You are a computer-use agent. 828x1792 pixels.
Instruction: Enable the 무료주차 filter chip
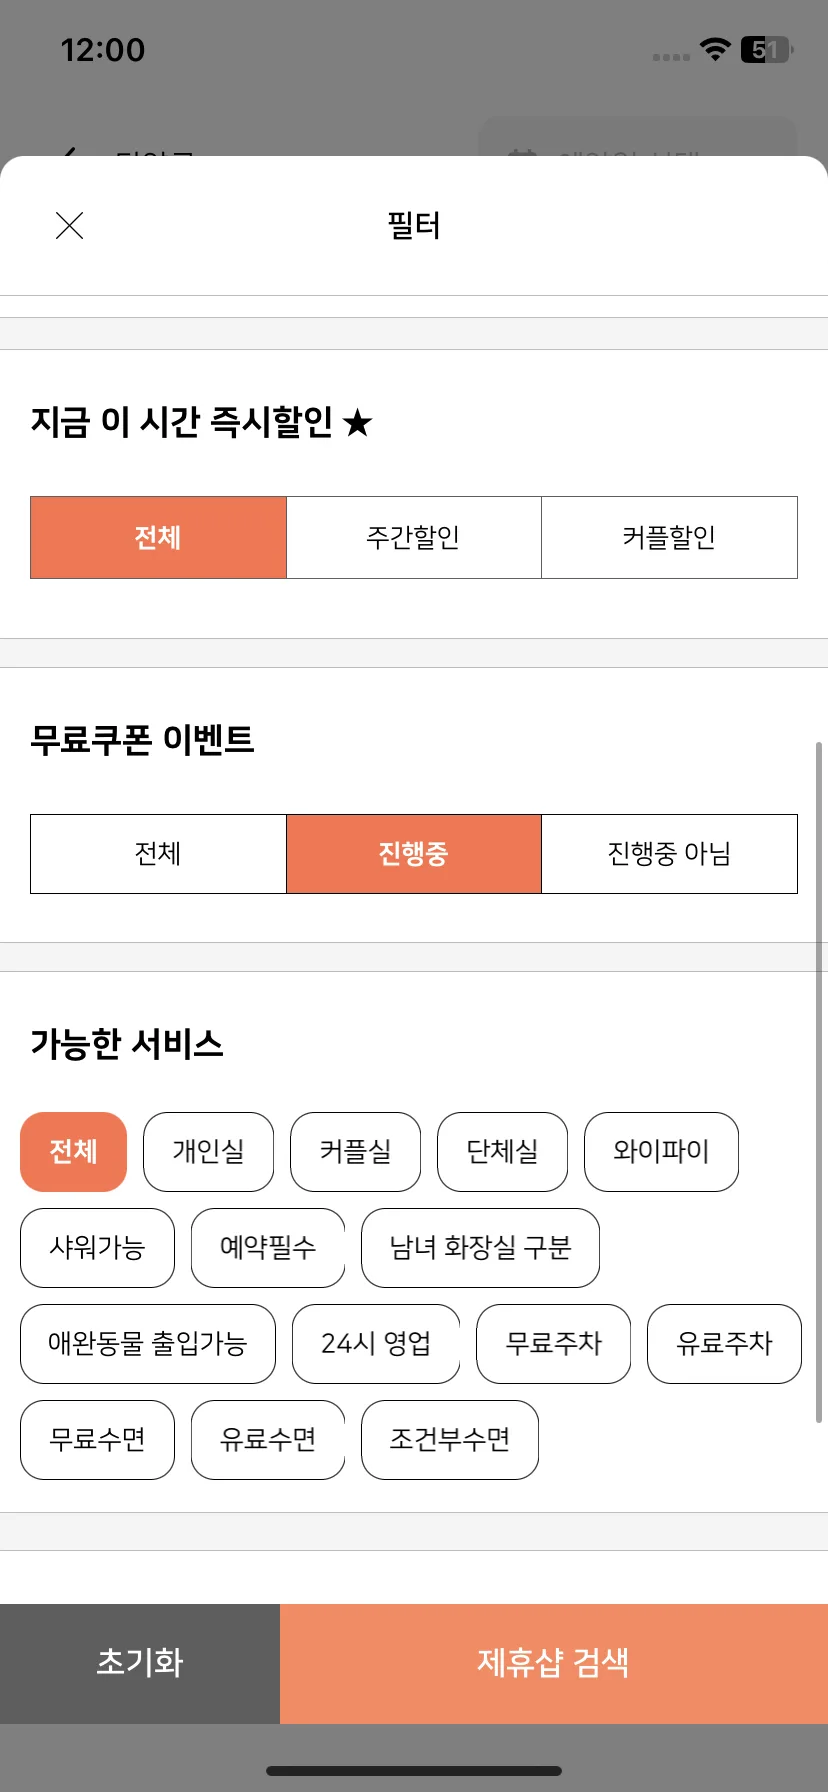point(554,1344)
